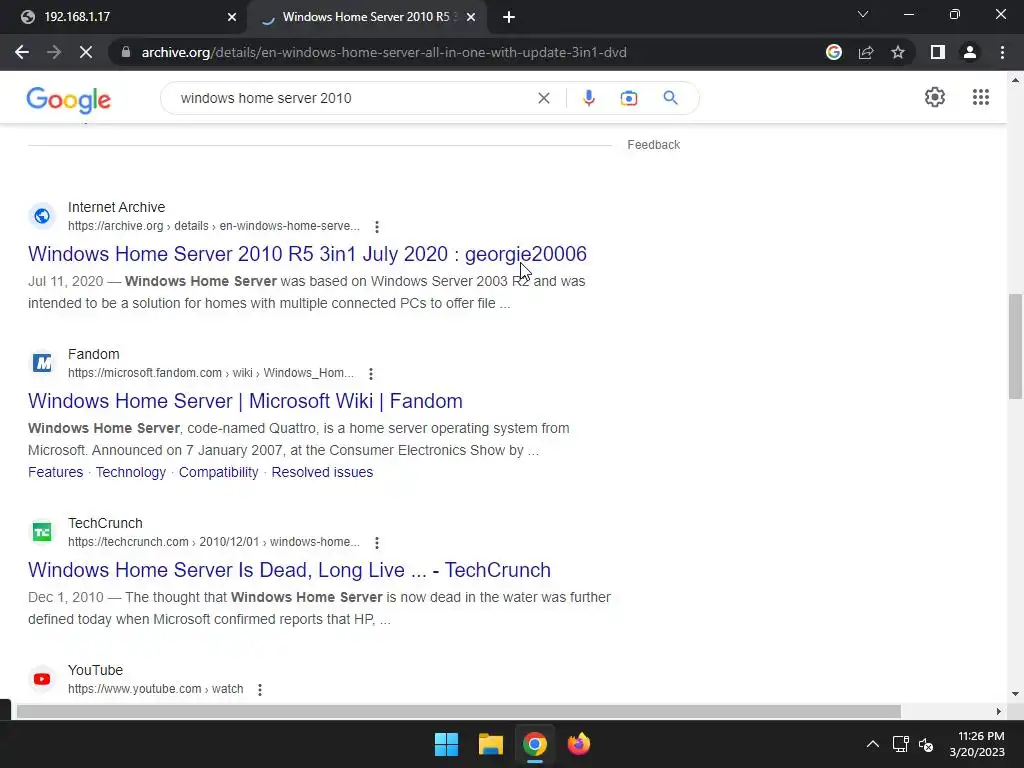
Task: Click the Fandom result favicon
Action: click(x=42, y=362)
